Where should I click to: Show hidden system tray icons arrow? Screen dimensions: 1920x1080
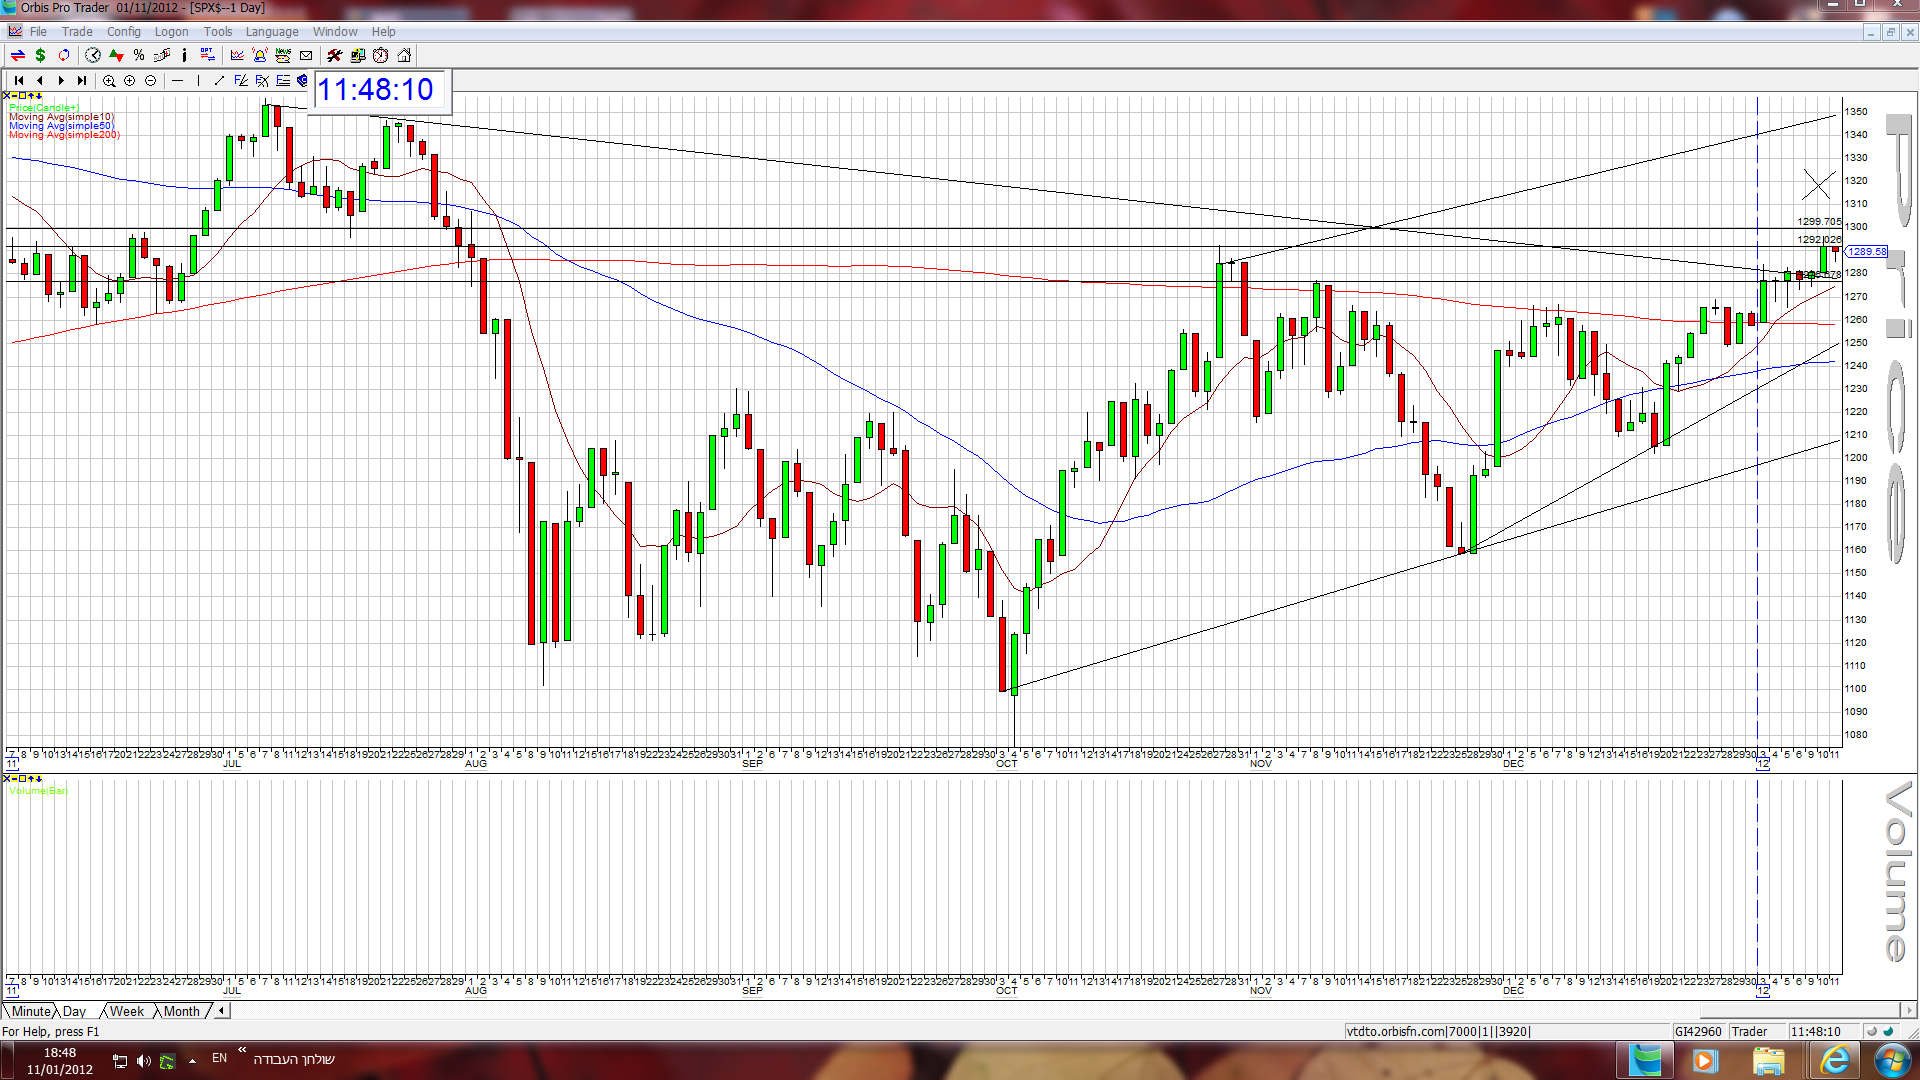[192, 1061]
